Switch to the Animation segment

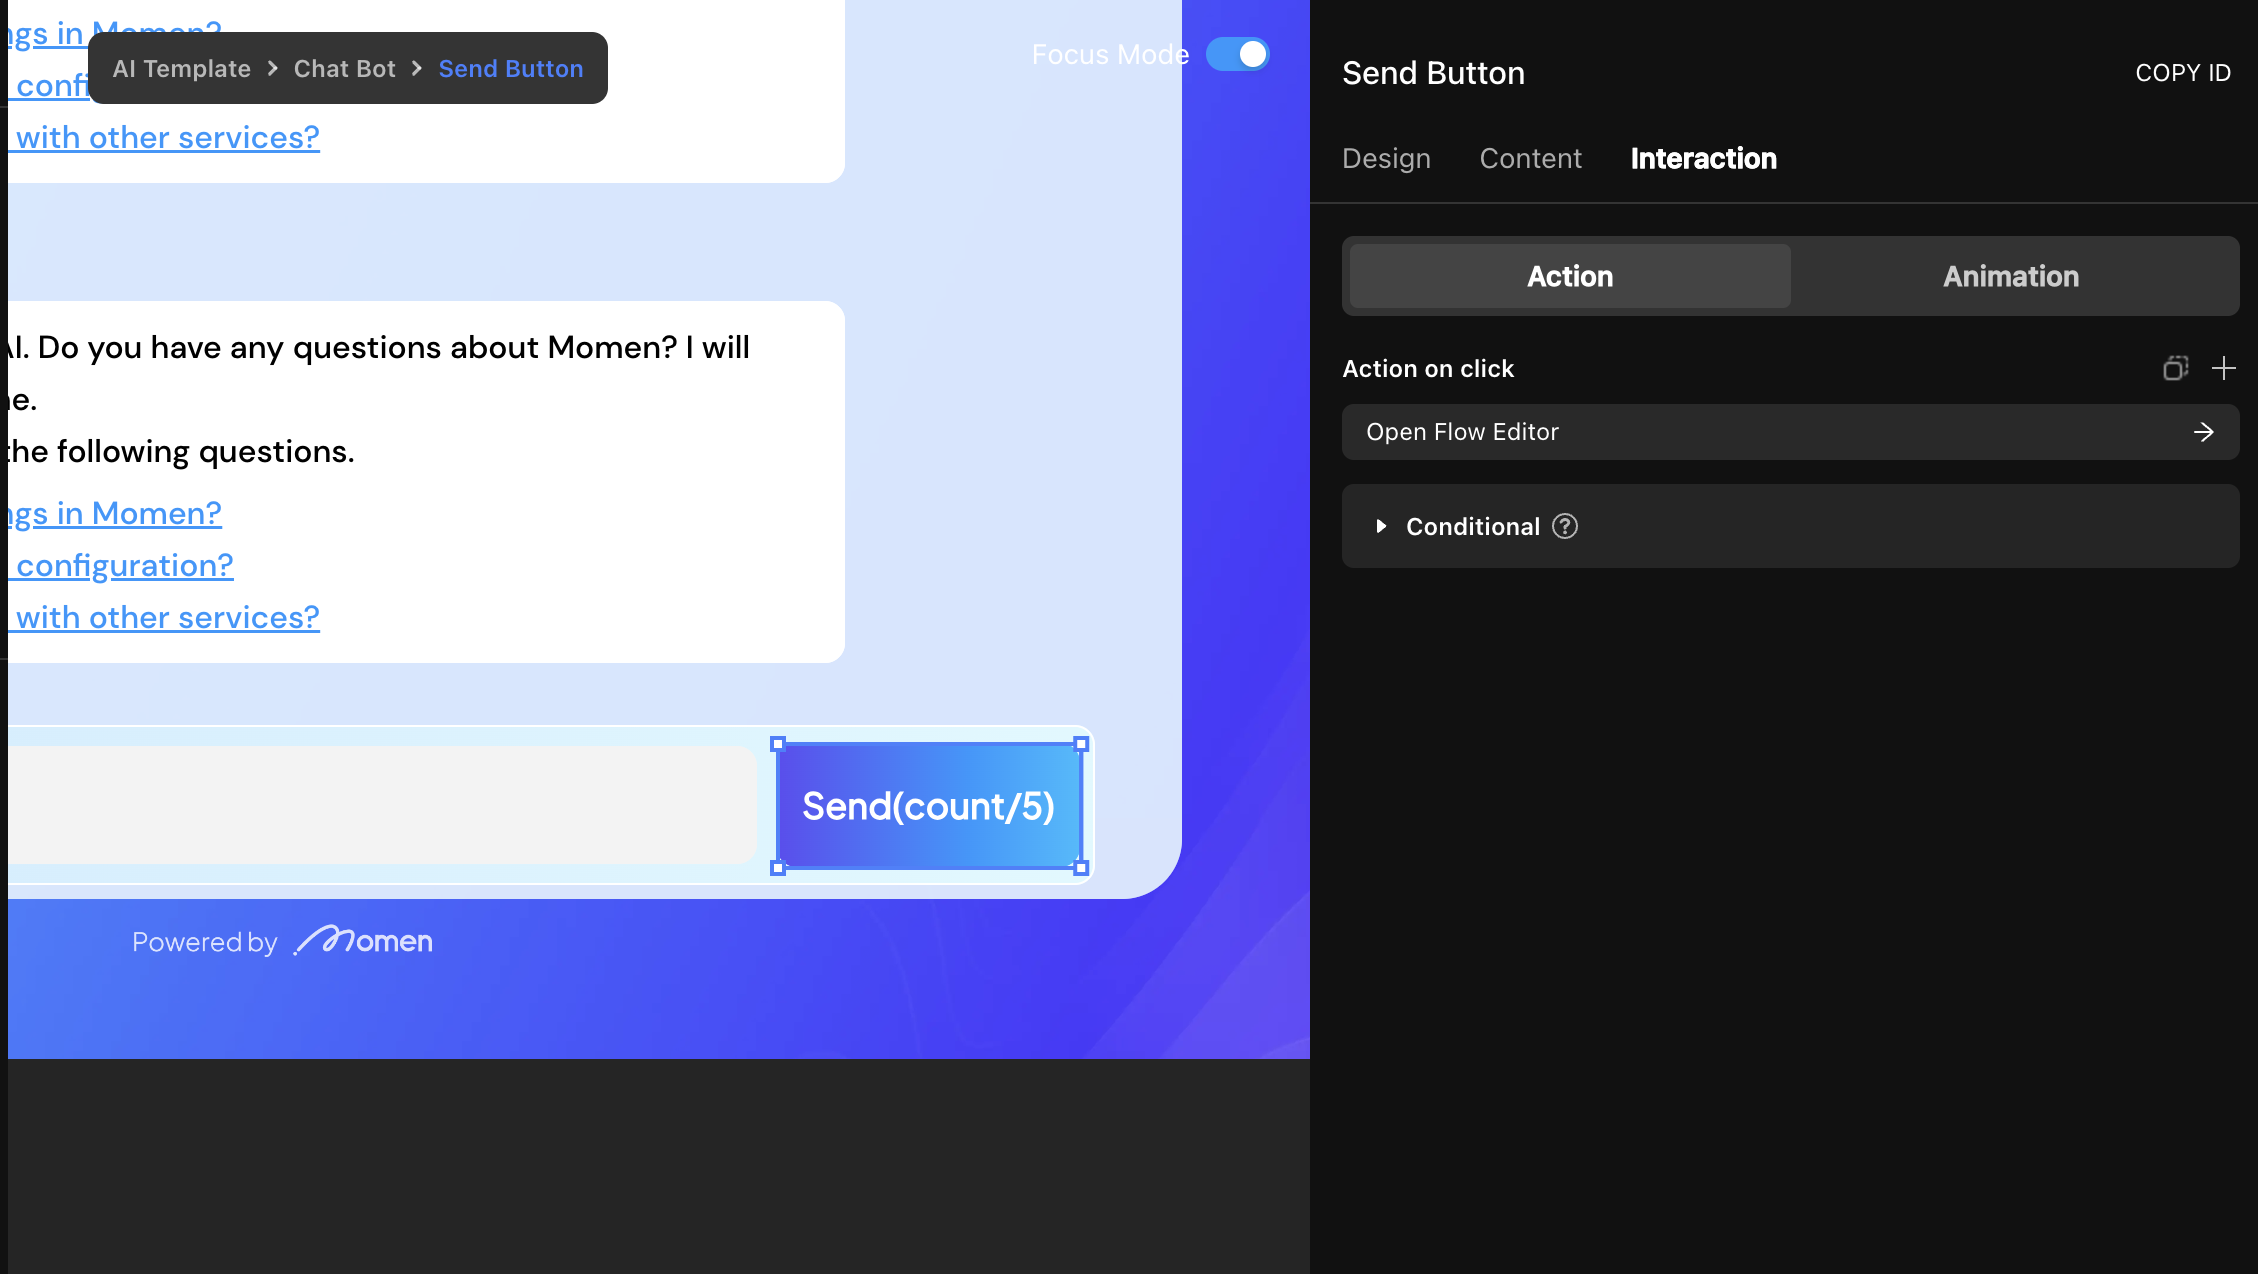[2011, 276]
